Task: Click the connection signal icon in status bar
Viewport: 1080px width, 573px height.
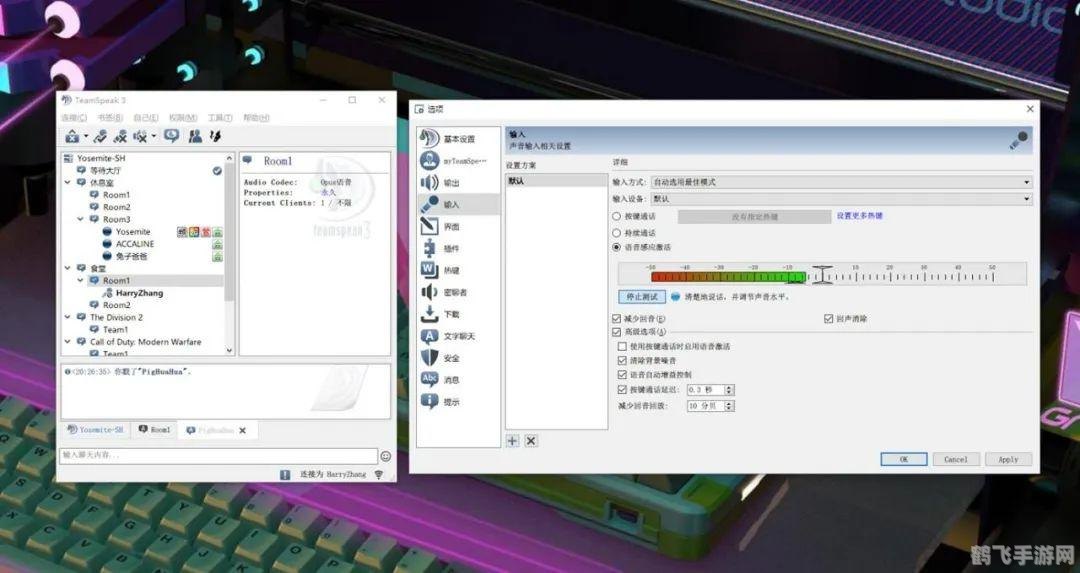Action: coord(379,475)
